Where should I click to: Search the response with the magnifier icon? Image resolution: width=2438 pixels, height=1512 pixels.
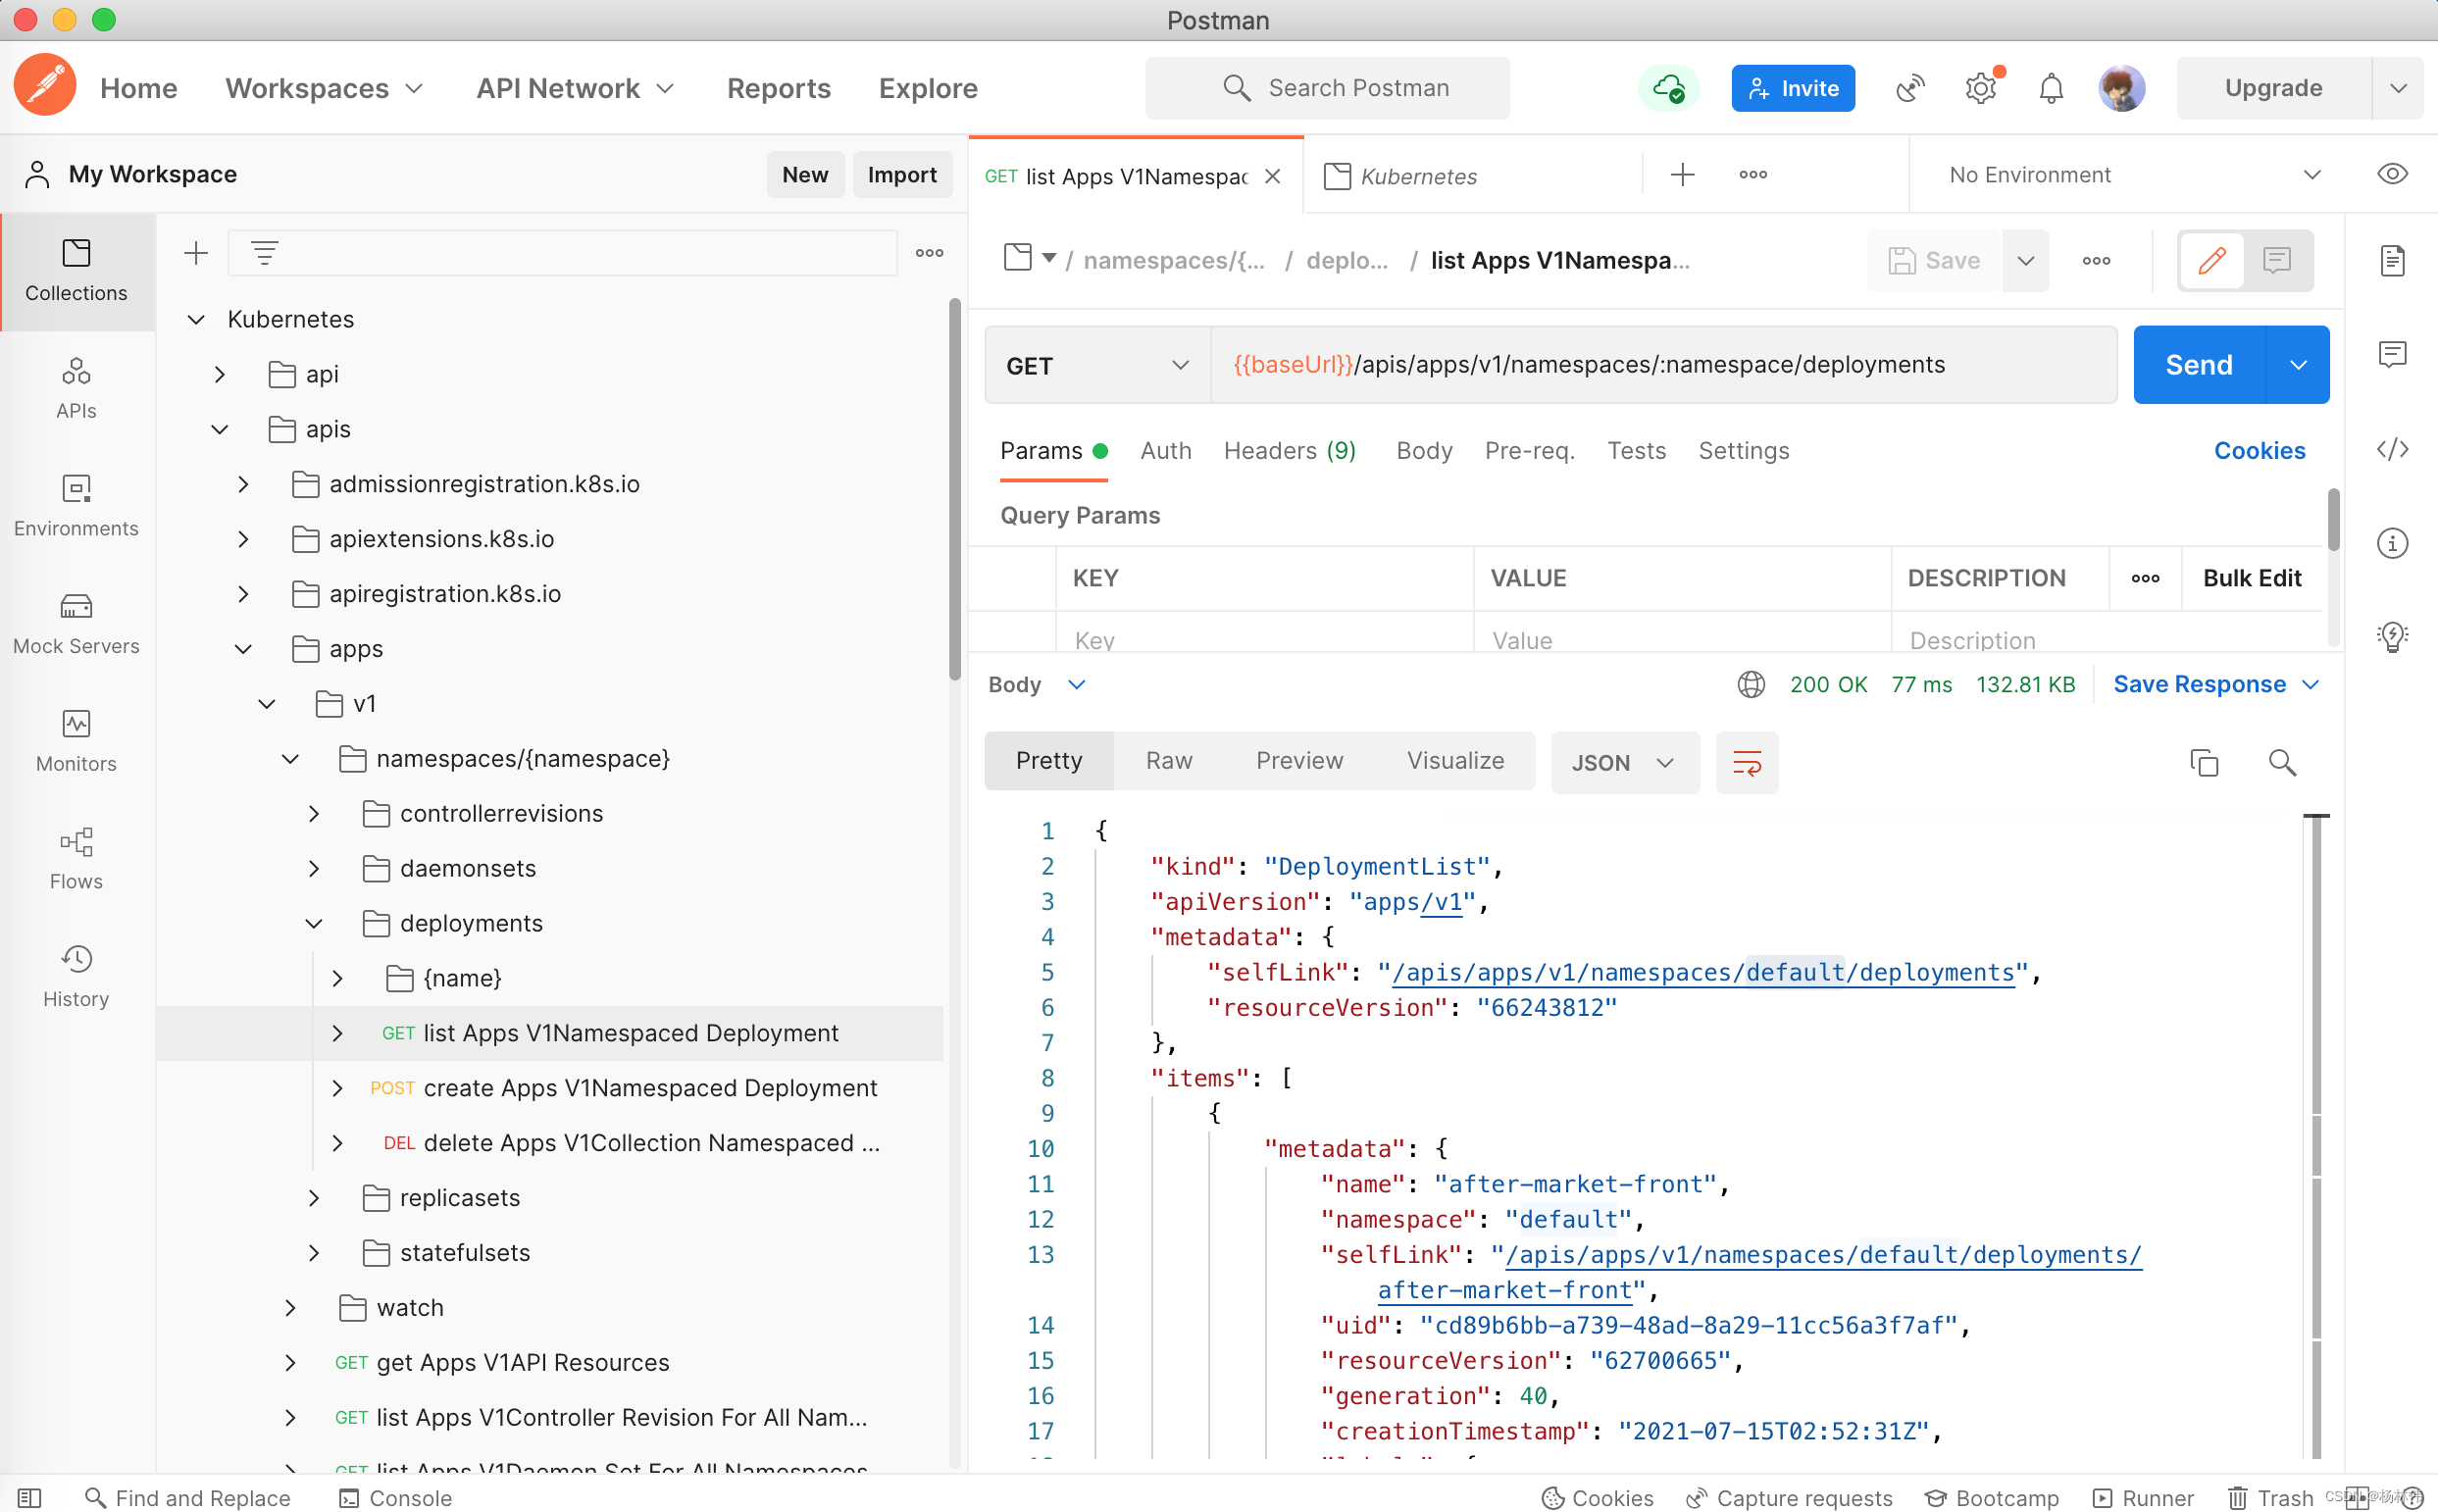tap(2281, 762)
